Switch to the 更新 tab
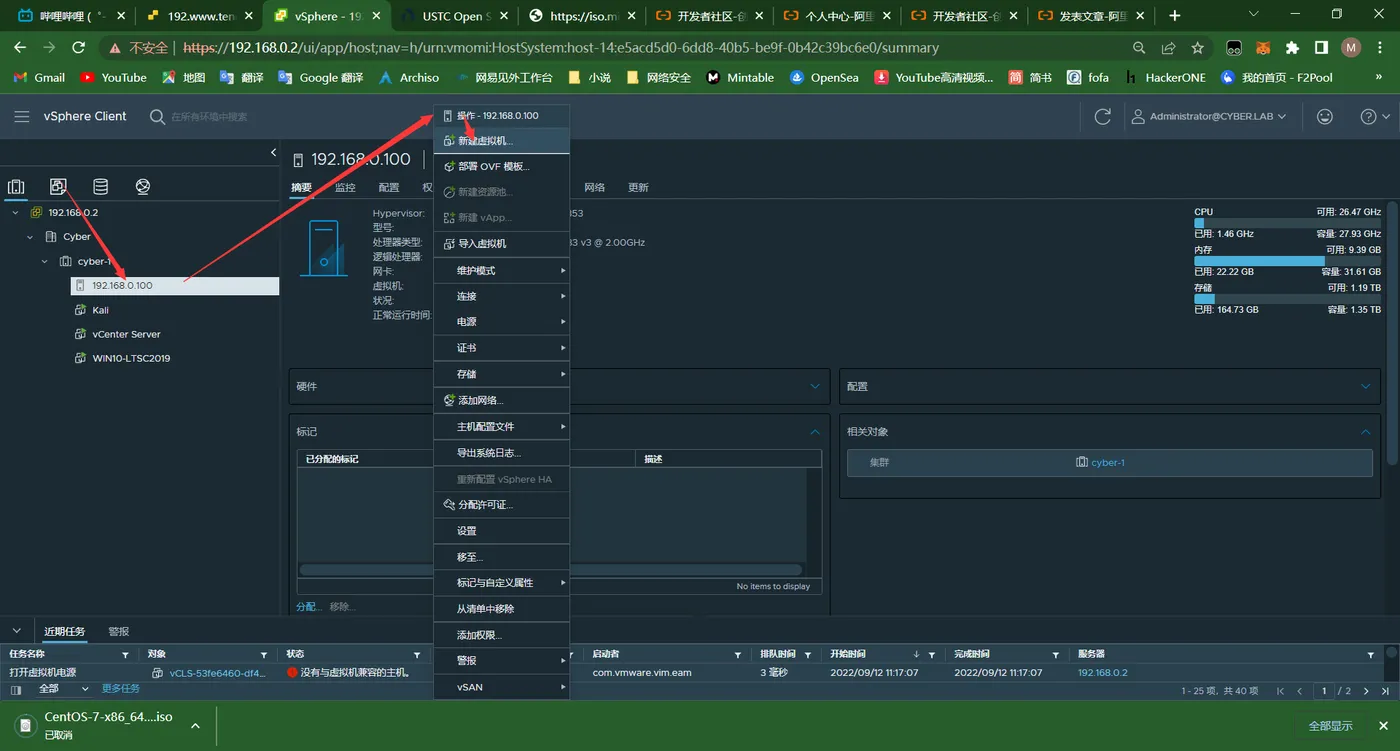The height and width of the screenshot is (751, 1400). coord(638,188)
